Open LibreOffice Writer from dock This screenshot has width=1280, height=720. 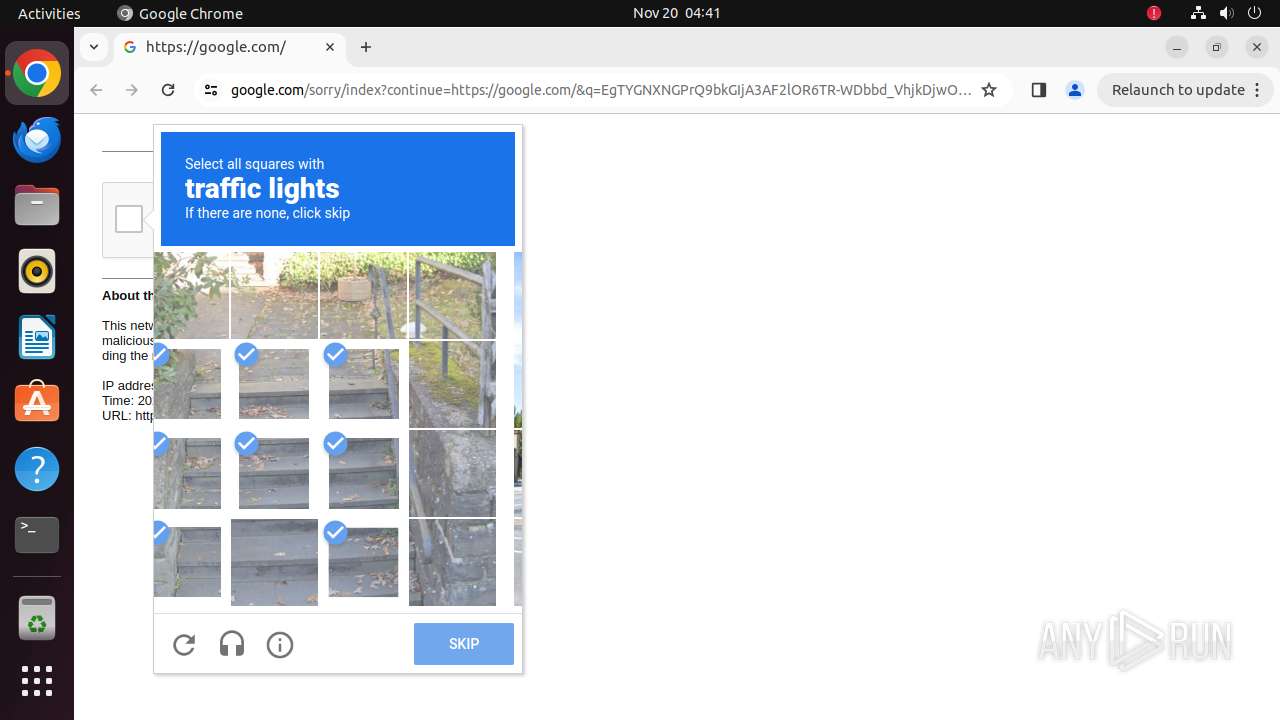37,337
